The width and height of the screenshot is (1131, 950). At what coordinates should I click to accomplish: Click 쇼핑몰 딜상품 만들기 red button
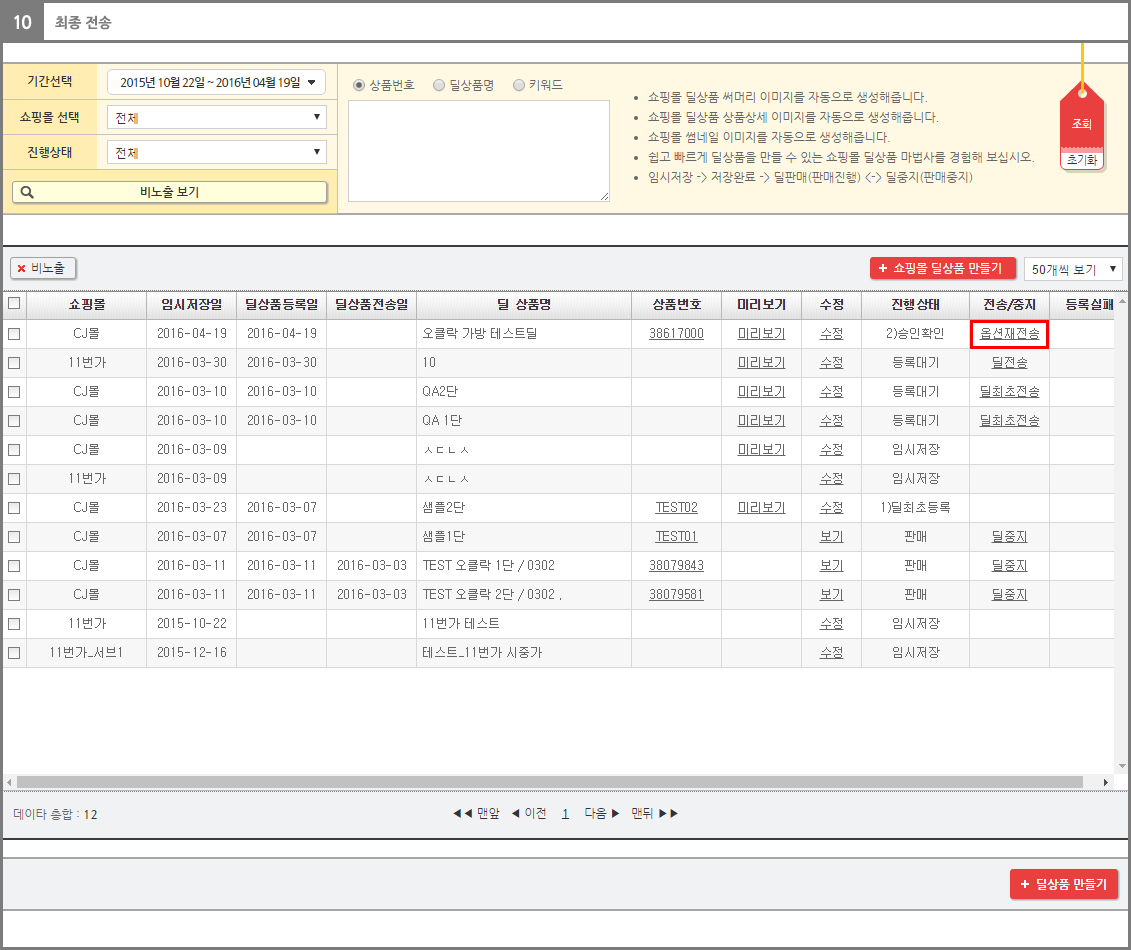943,268
